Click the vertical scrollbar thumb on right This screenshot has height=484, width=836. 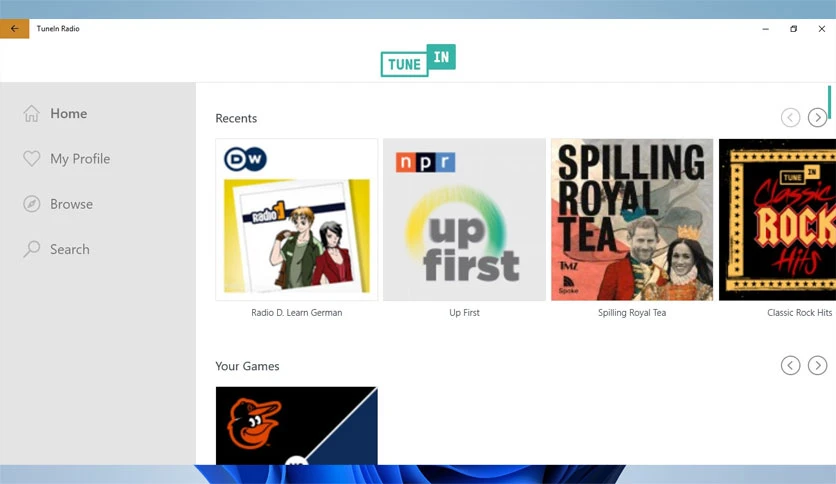(829, 102)
